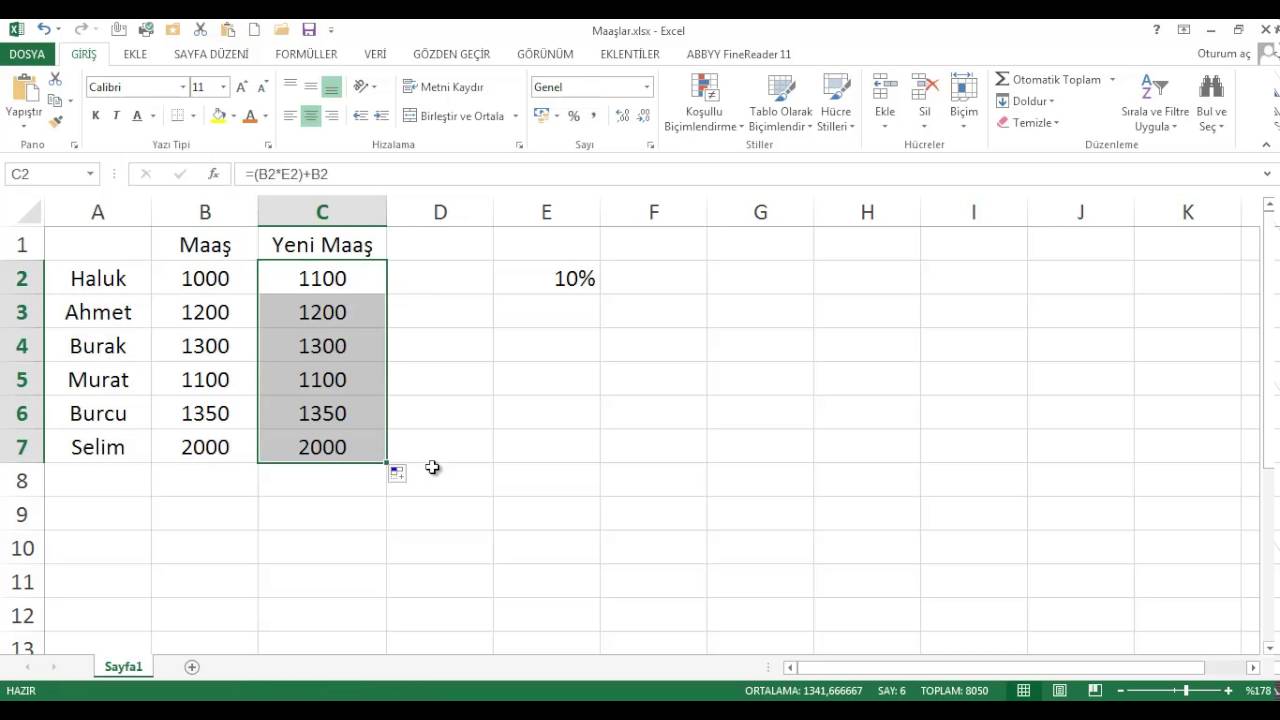The height and width of the screenshot is (720, 1280).
Task: Toggle align left
Action: tap(290, 116)
